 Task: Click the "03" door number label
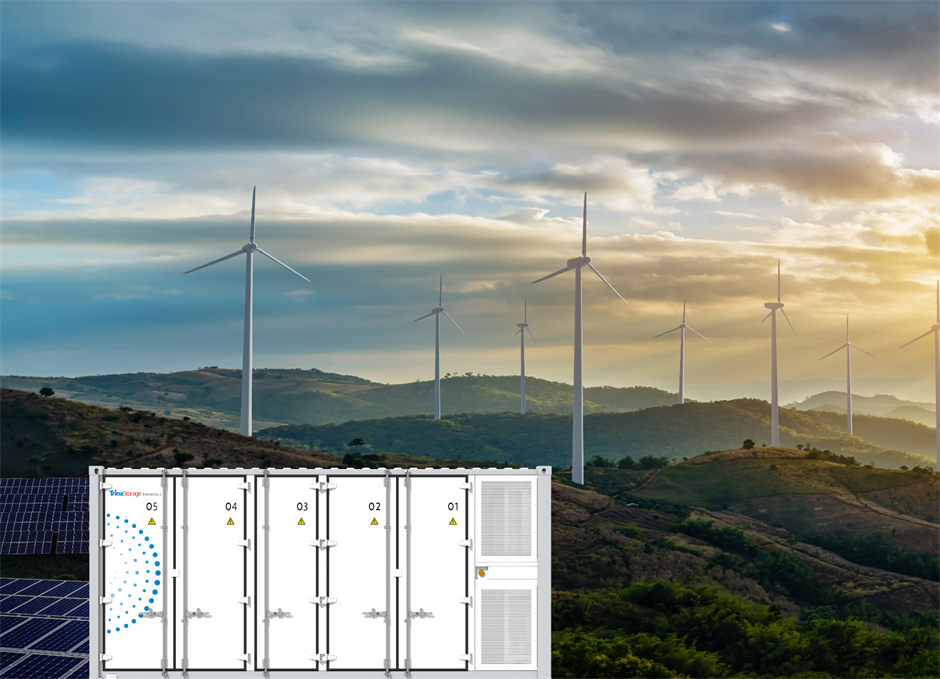302,506
